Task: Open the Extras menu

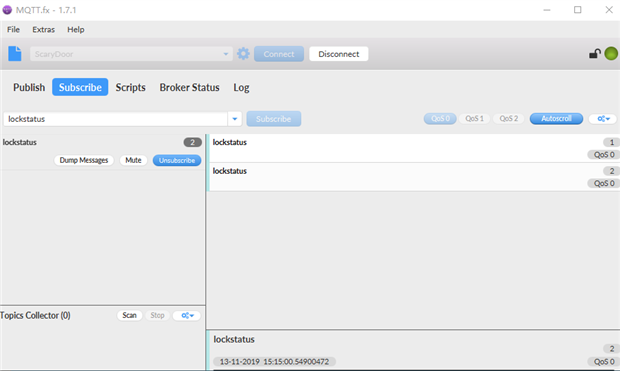Action: pos(43,30)
